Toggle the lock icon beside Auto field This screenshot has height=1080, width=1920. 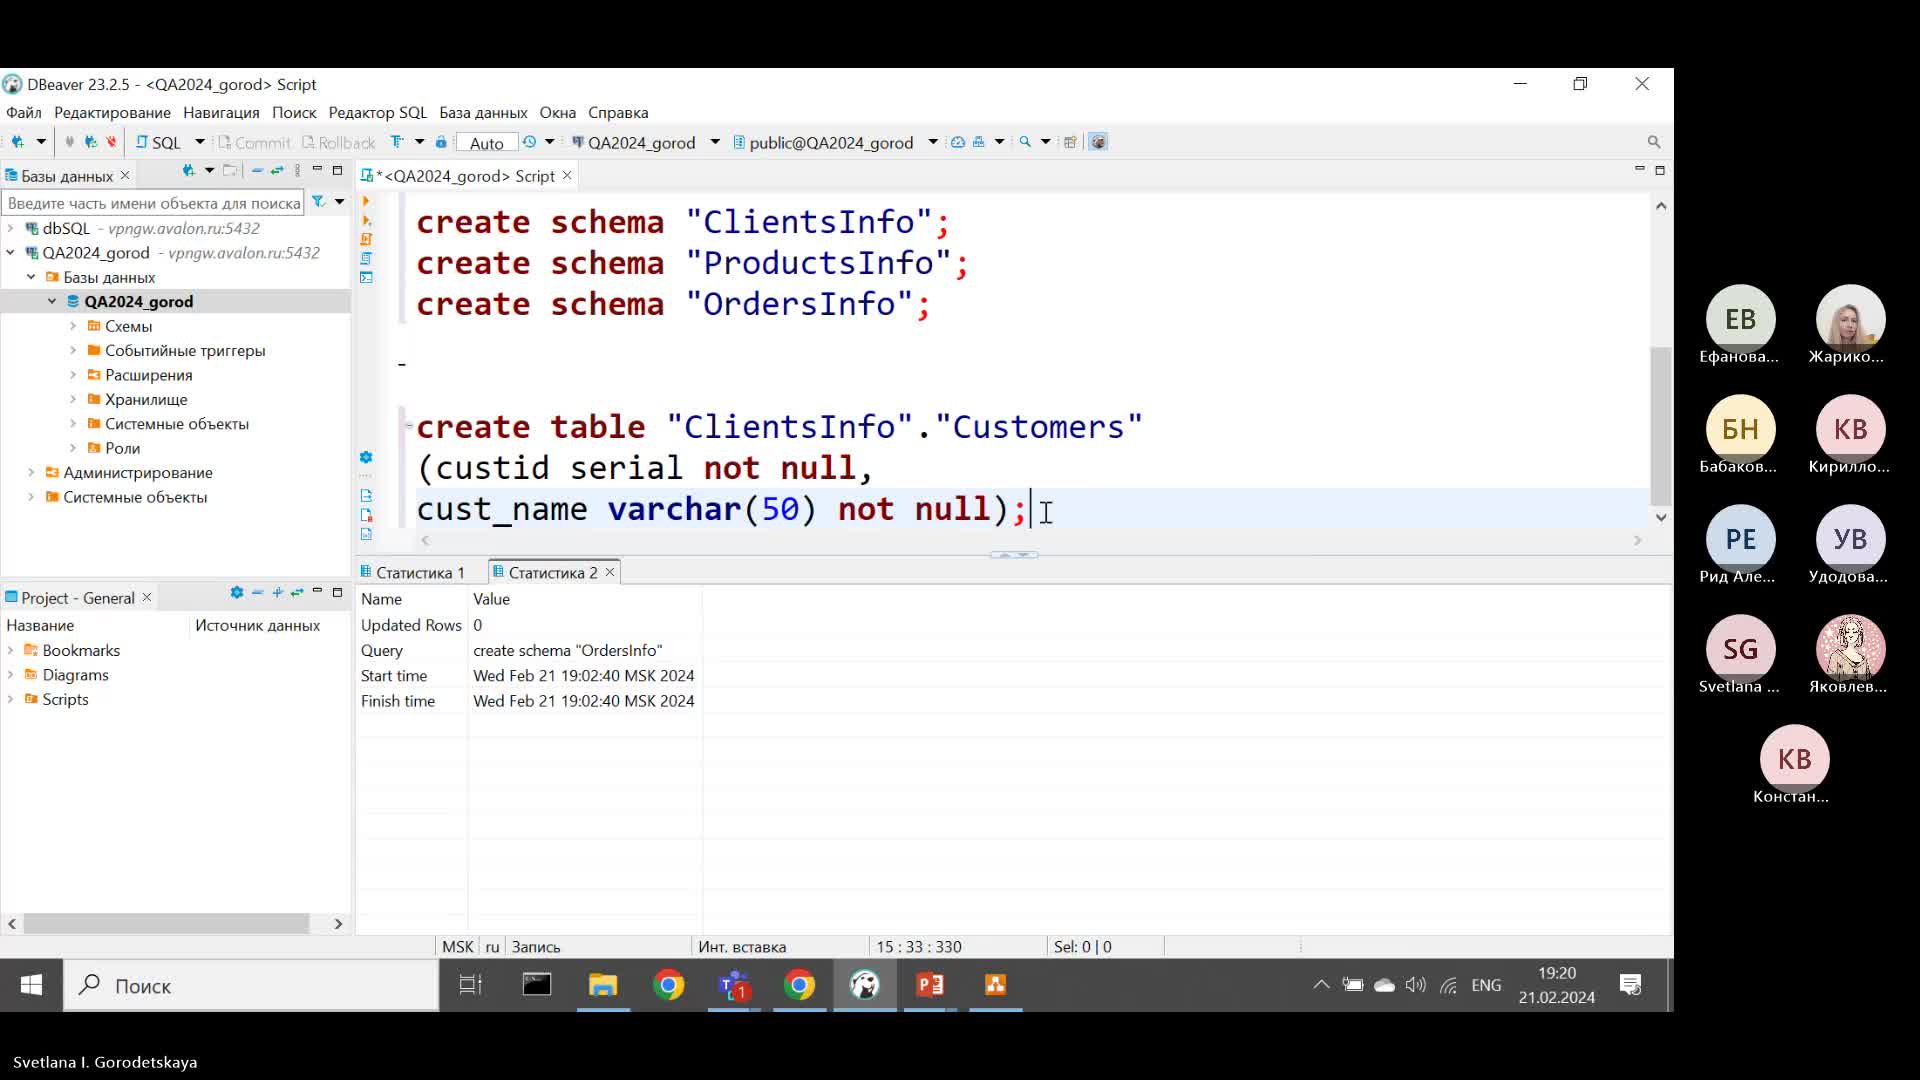441,142
